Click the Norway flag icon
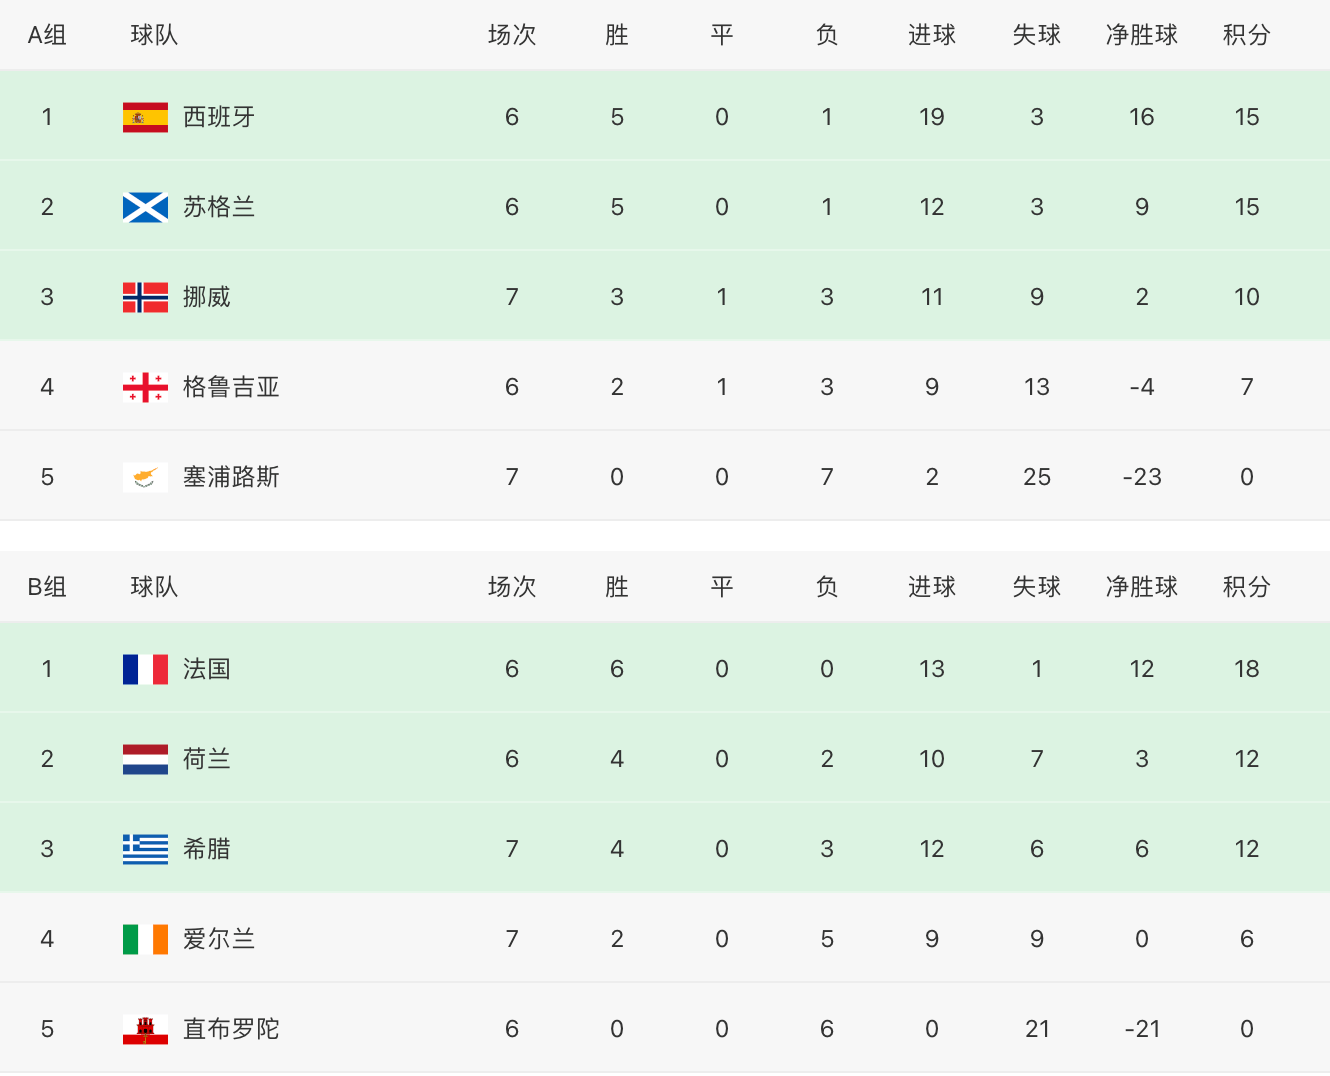 click(145, 297)
